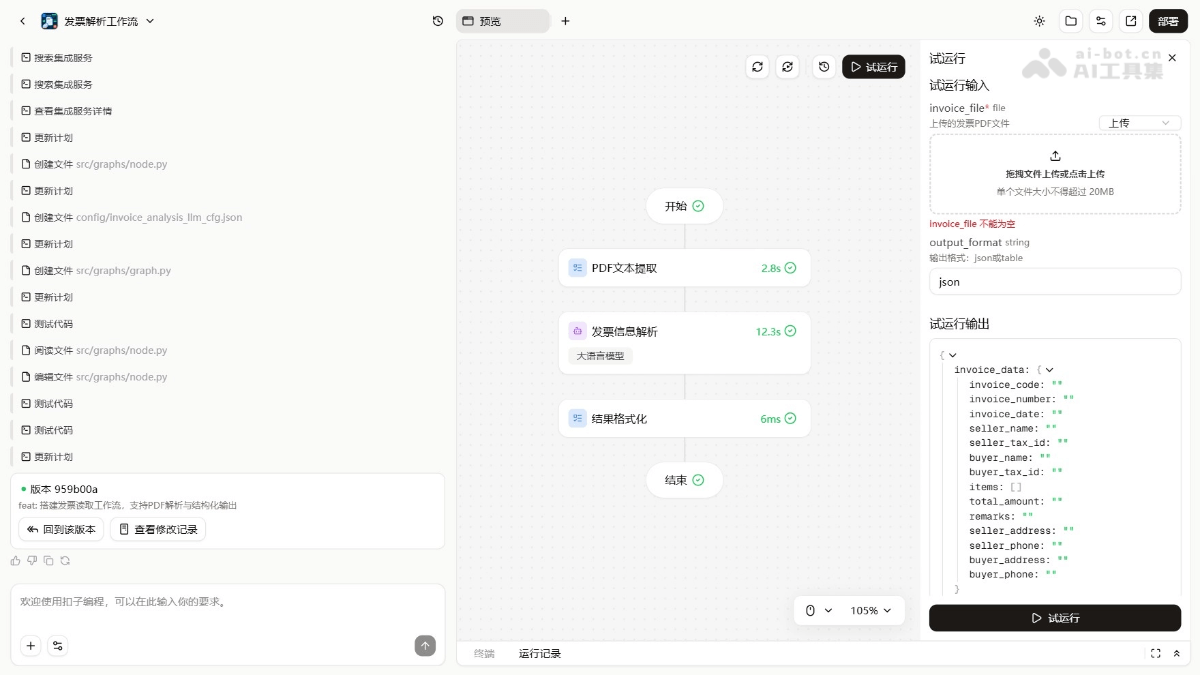Click the 部署 deploy button
The image size is (1200, 675).
pyautogui.click(x=1168, y=20)
